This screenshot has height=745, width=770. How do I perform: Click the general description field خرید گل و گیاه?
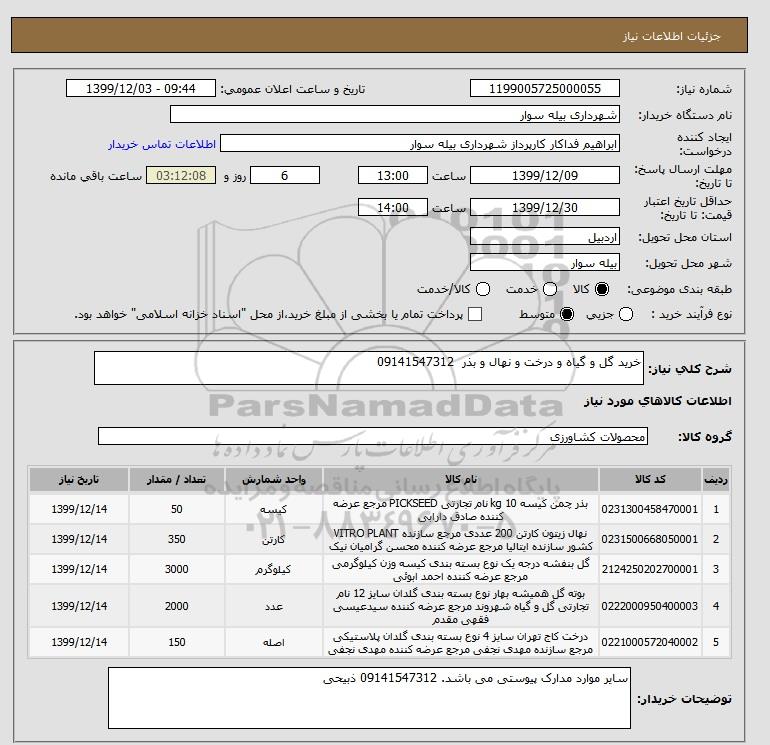click(x=368, y=368)
